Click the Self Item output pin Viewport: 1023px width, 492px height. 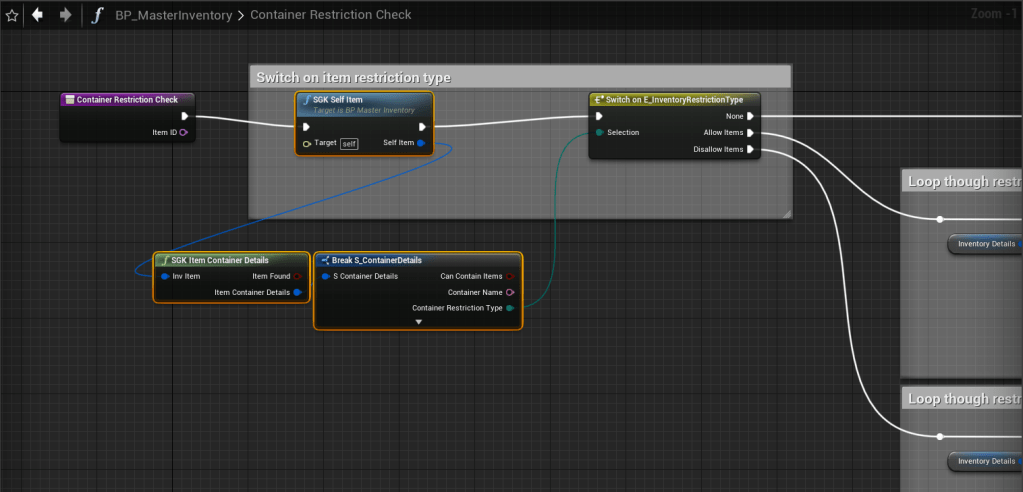[421, 143]
